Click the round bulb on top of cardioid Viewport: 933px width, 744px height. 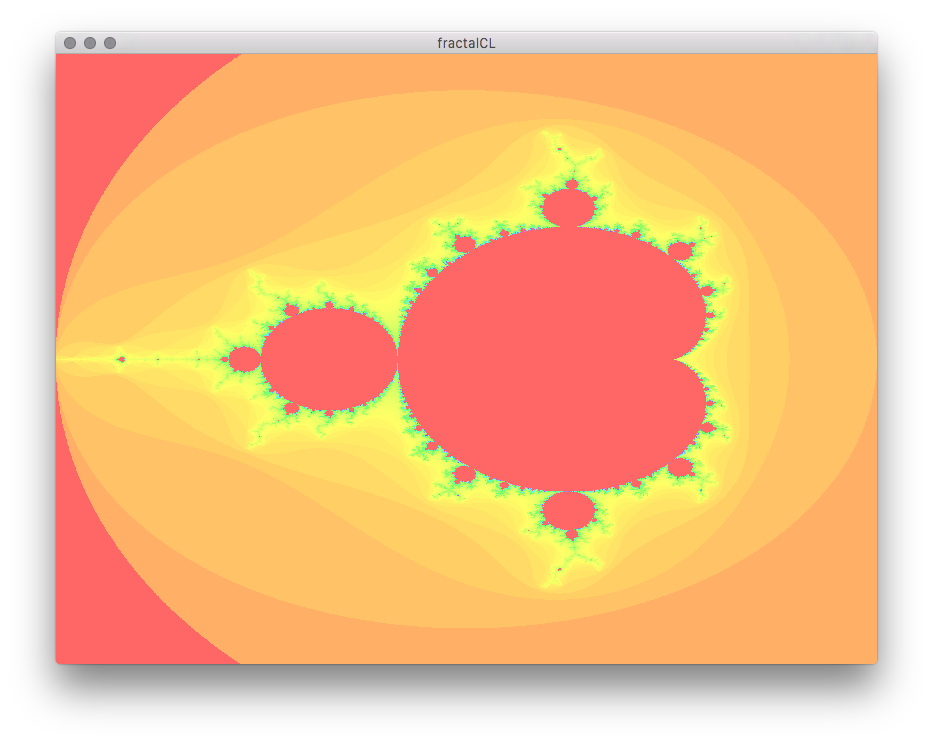tap(569, 208)
